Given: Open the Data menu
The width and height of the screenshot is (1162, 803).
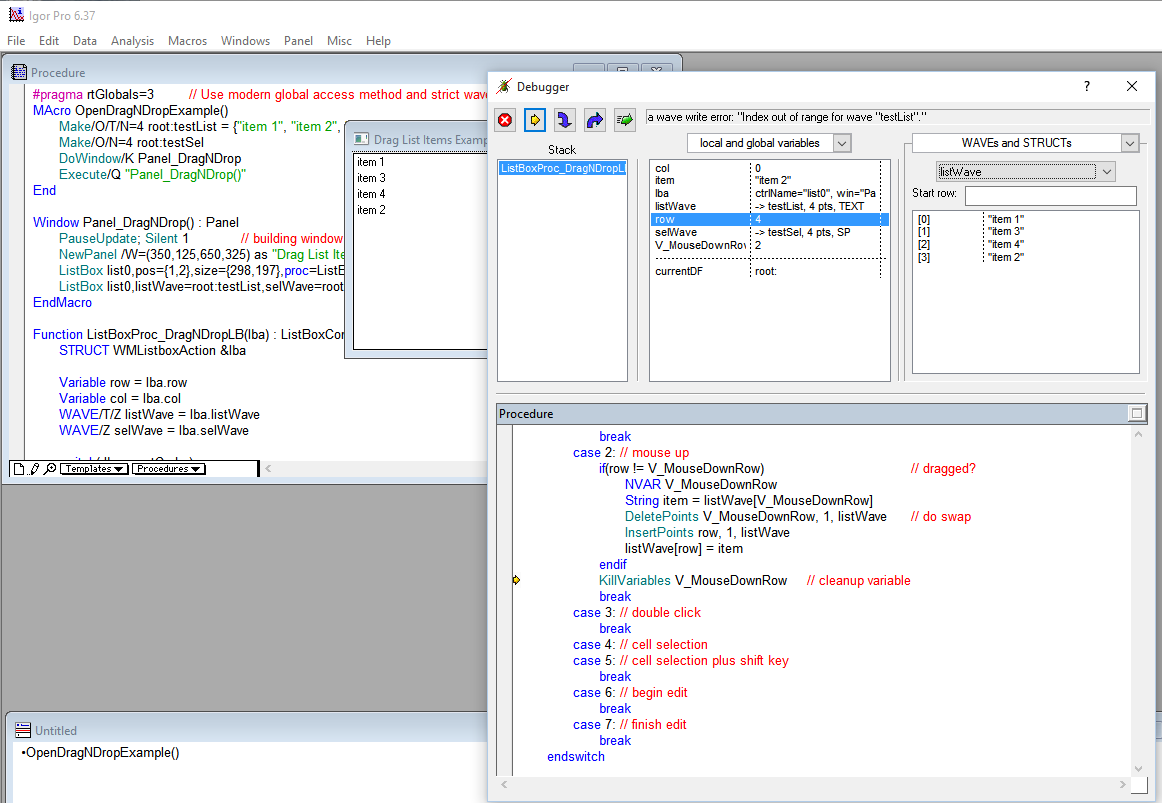Looking at the screenshot, I should coord(84,41).
